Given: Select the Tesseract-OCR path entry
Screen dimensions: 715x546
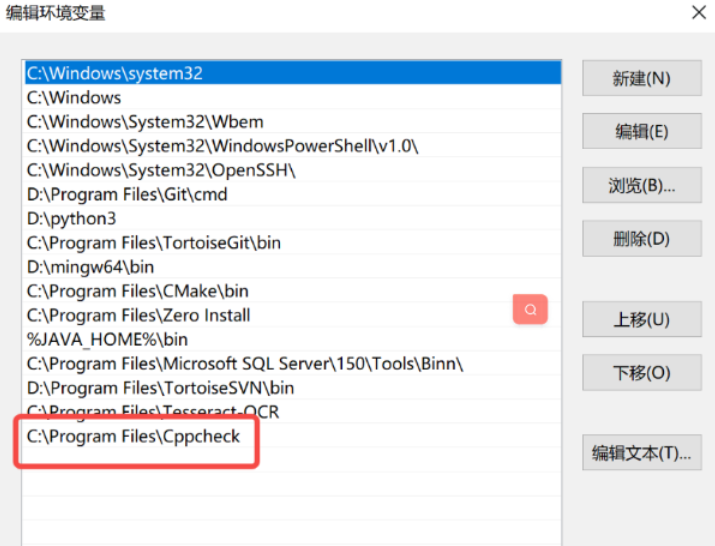Looking at the screenshot, I should [293, 411].
